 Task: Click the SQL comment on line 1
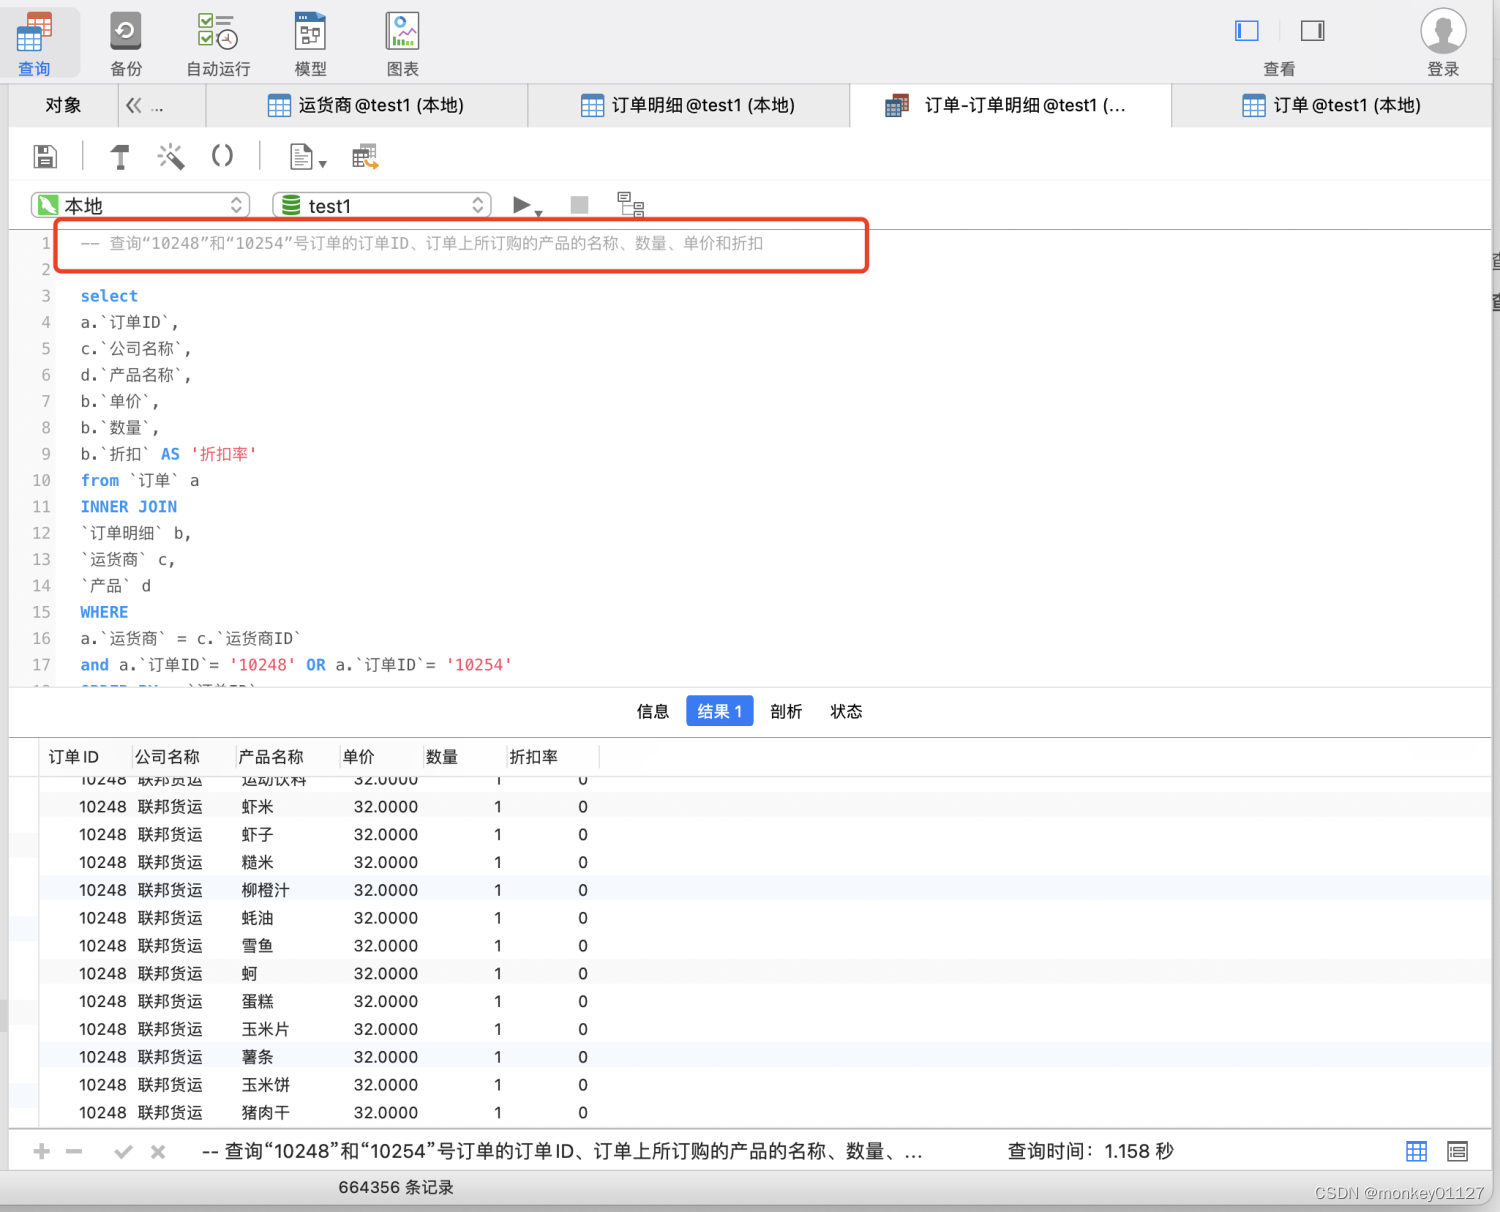[422, 243]
